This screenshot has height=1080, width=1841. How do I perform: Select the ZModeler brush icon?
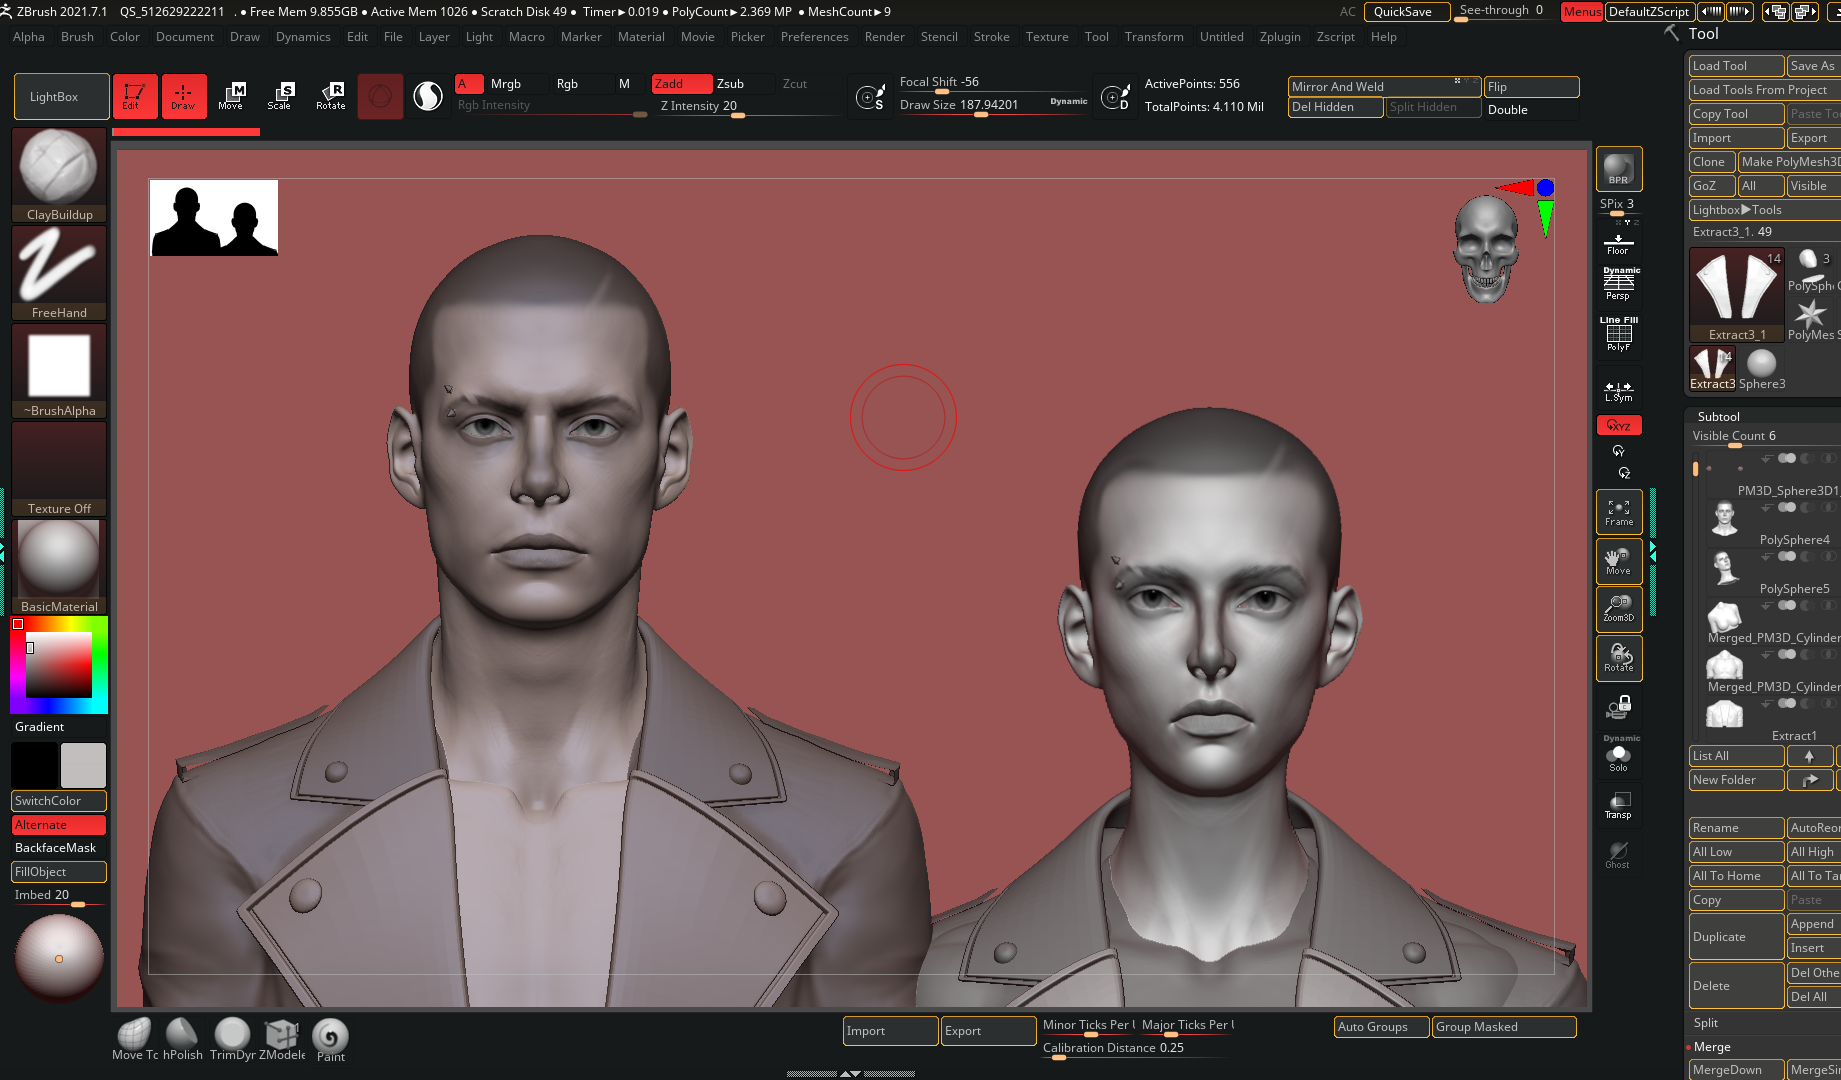(x=282, y=1038)
